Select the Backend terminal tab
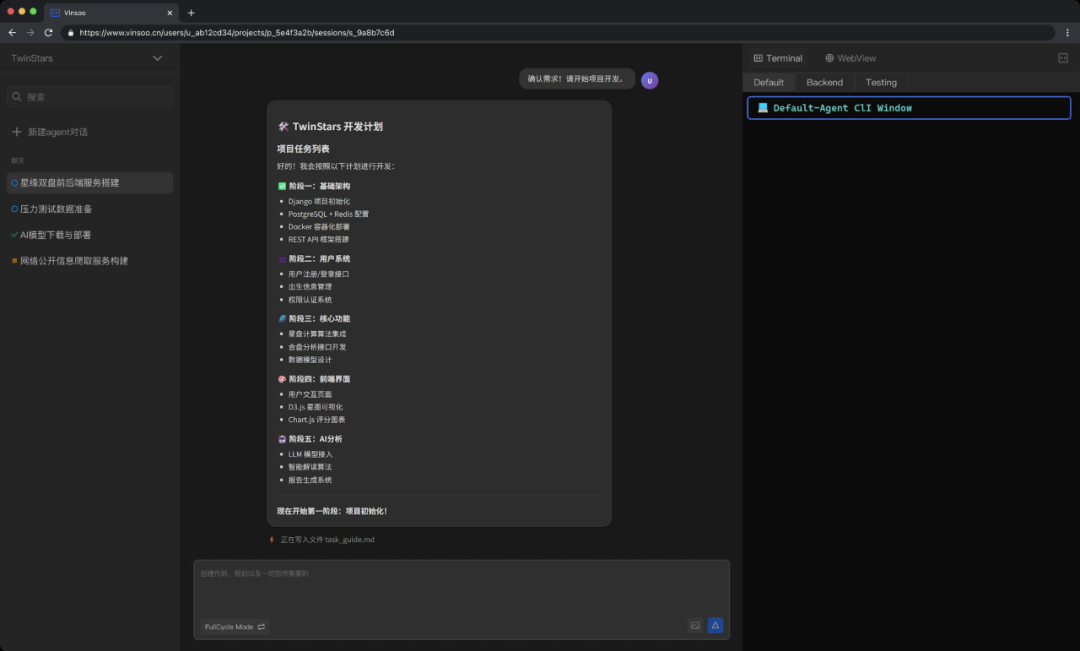Image resolution: width=1080 pixels, height=651 pixels. [x=824, y=82]
